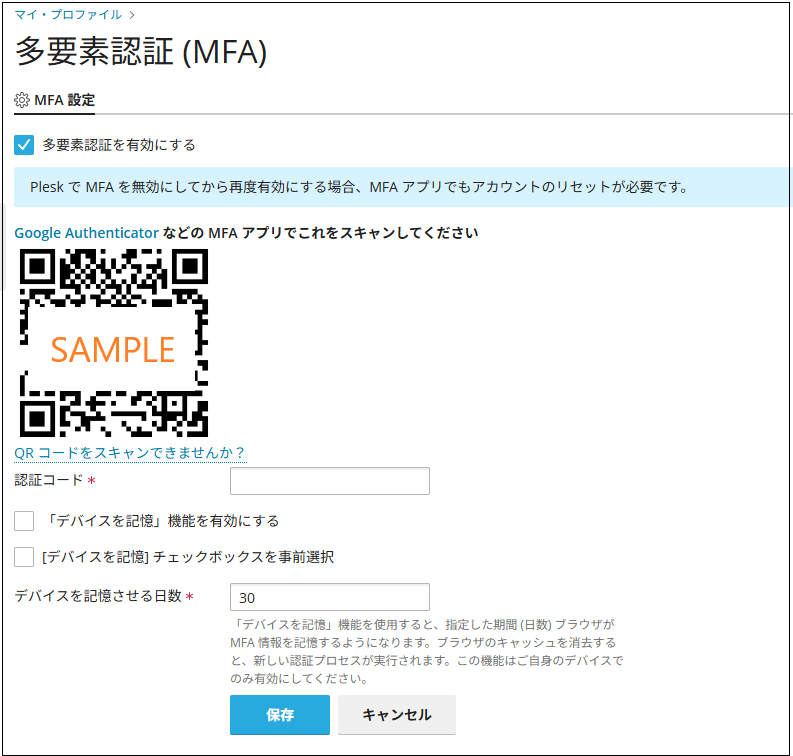
Task: Click the gear icon beside MFA 設定
Action: tap(22, 100)
